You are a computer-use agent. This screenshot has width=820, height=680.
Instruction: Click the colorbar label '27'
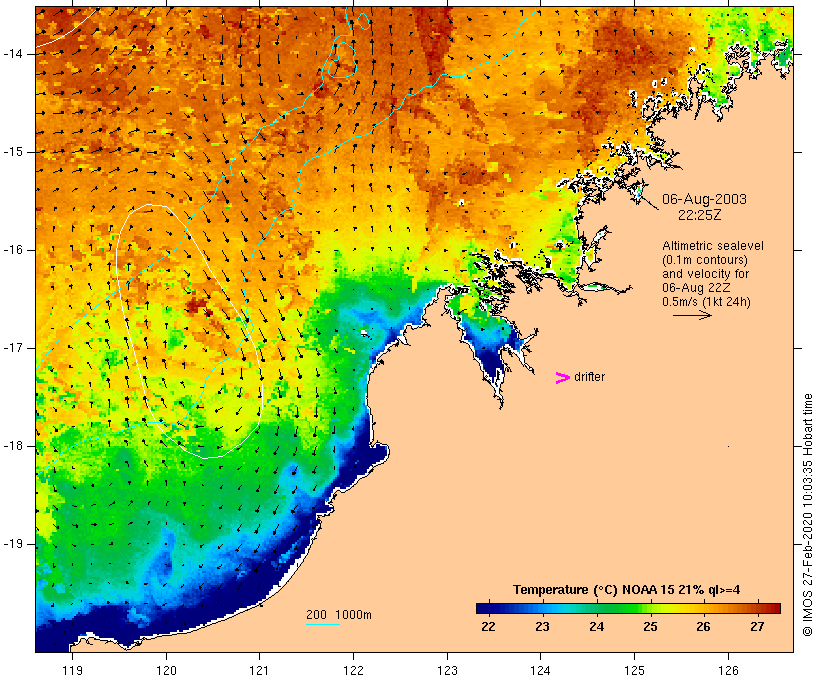[x=757, y=627]
